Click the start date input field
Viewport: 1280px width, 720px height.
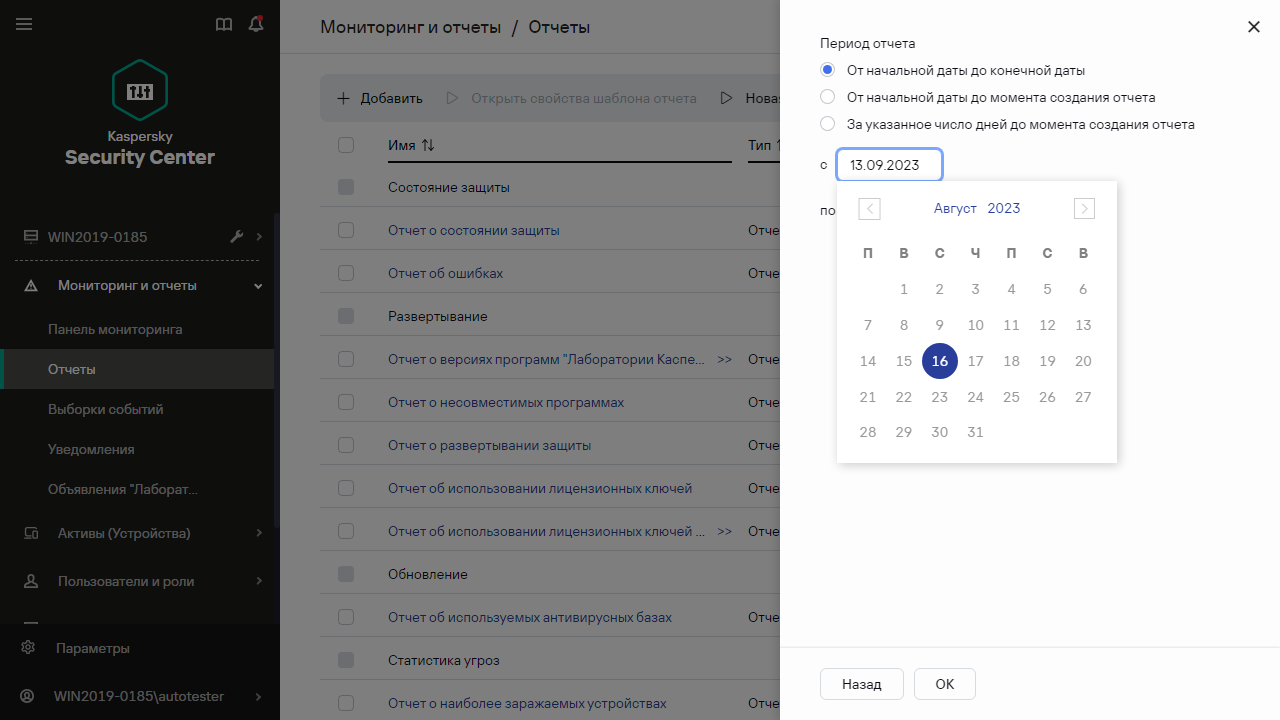point(889,165)
